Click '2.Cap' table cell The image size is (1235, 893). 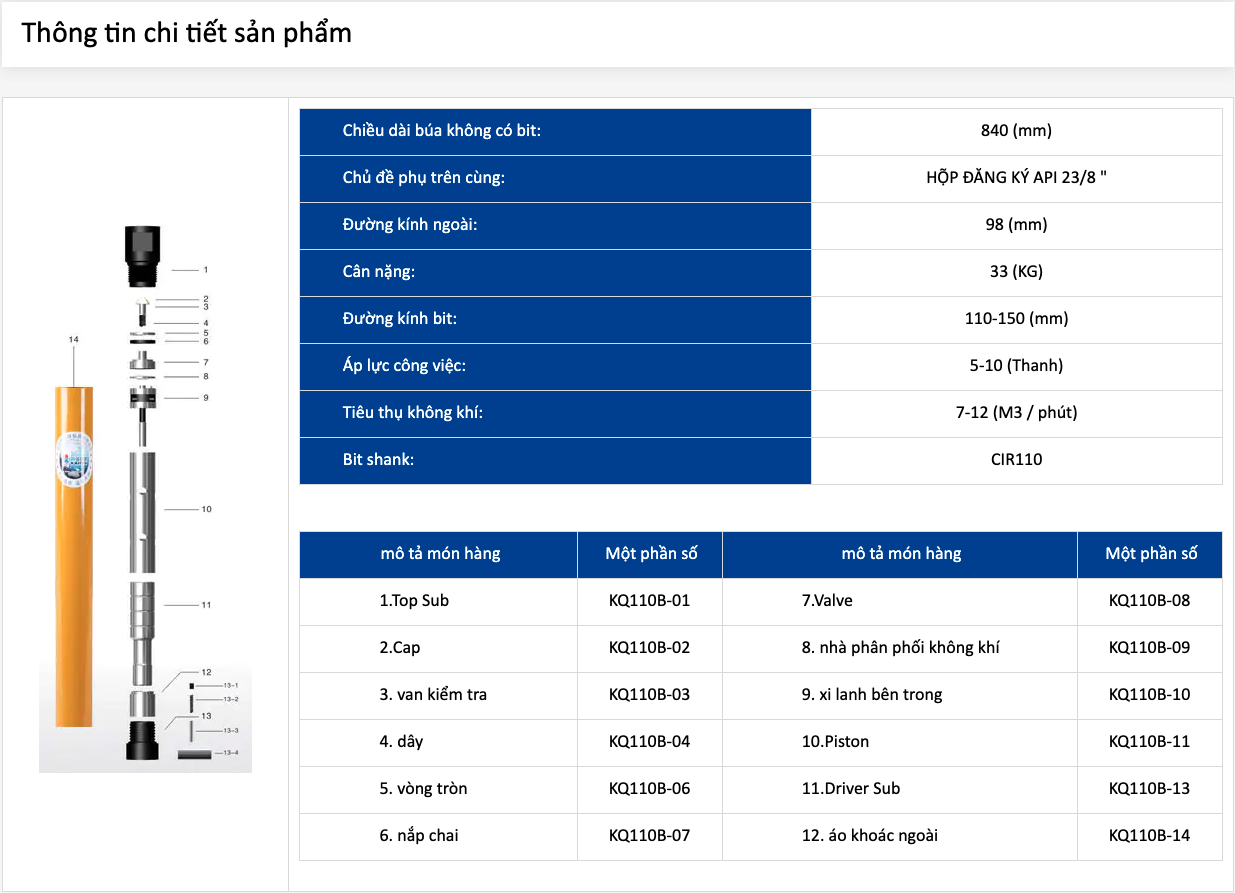(439, 648)
